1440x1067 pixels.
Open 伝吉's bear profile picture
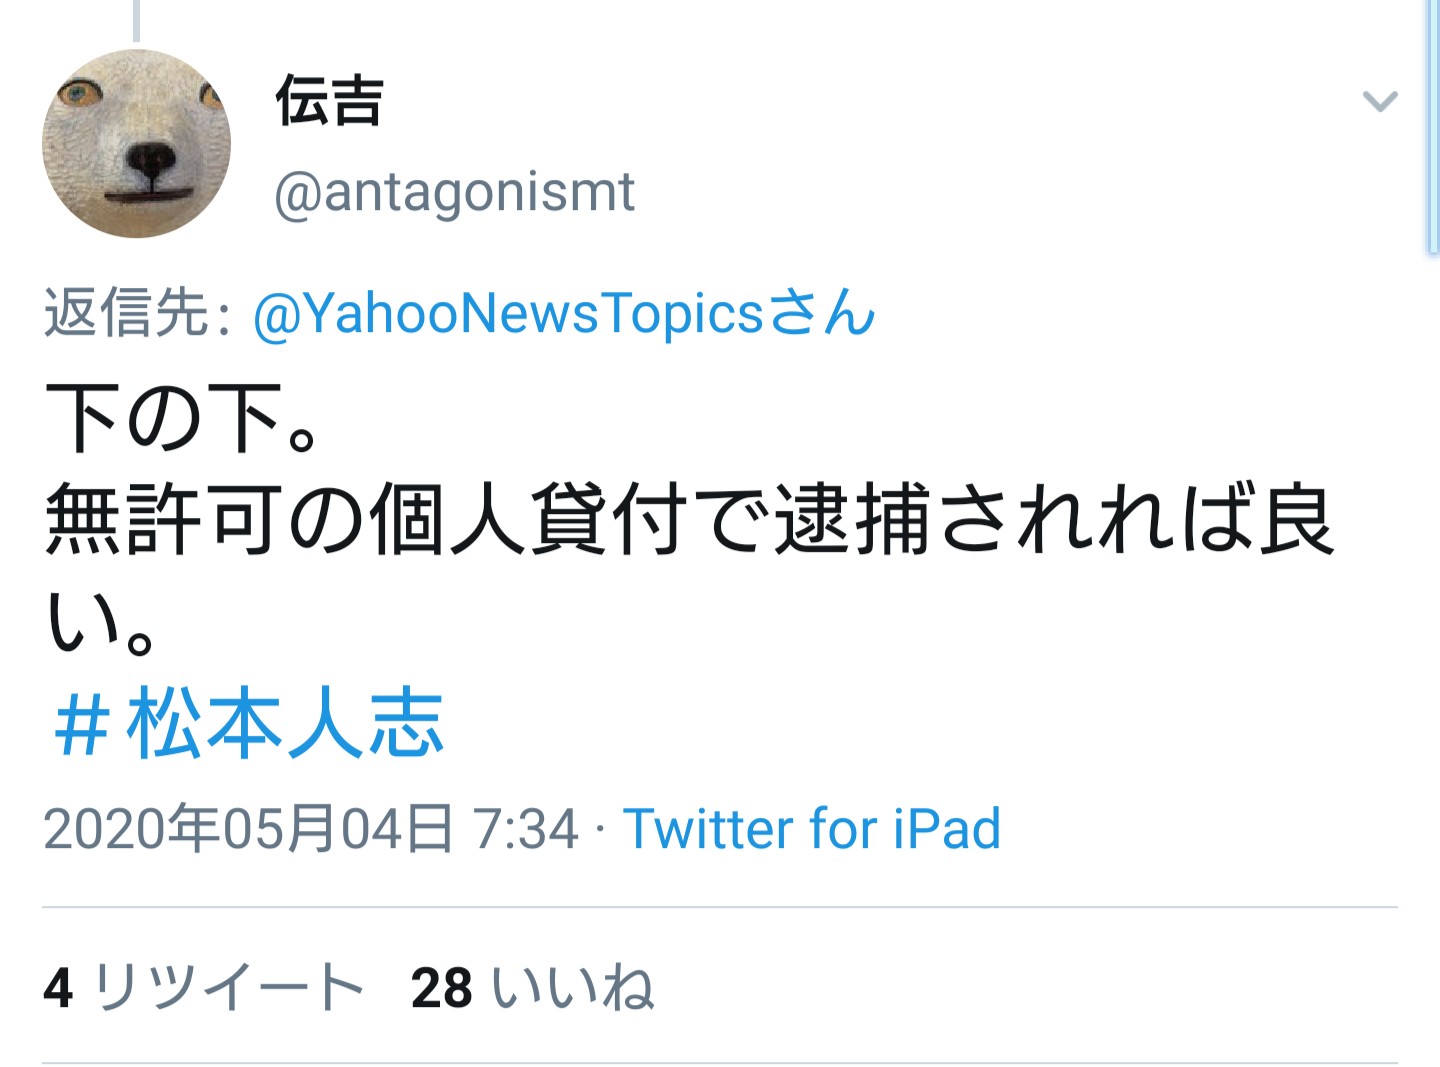pos(136,144)
